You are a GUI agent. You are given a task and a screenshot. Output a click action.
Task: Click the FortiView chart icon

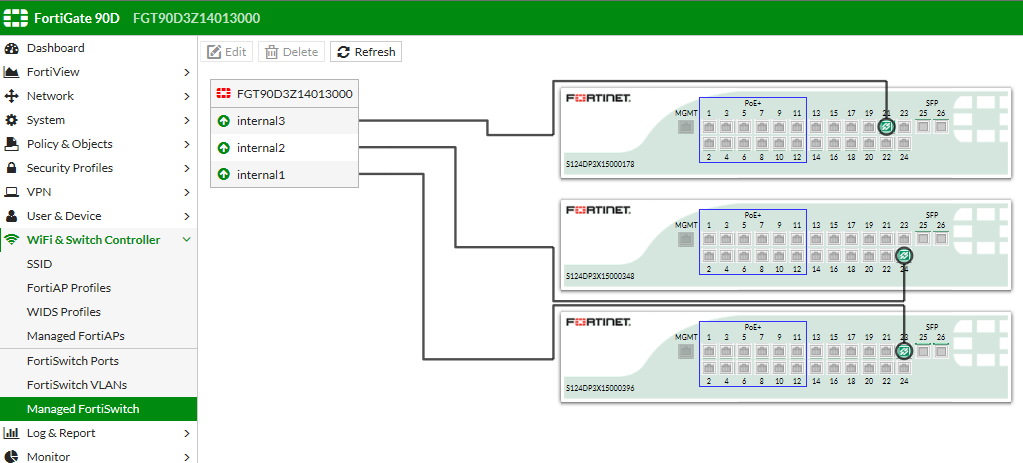pos(11,72)
